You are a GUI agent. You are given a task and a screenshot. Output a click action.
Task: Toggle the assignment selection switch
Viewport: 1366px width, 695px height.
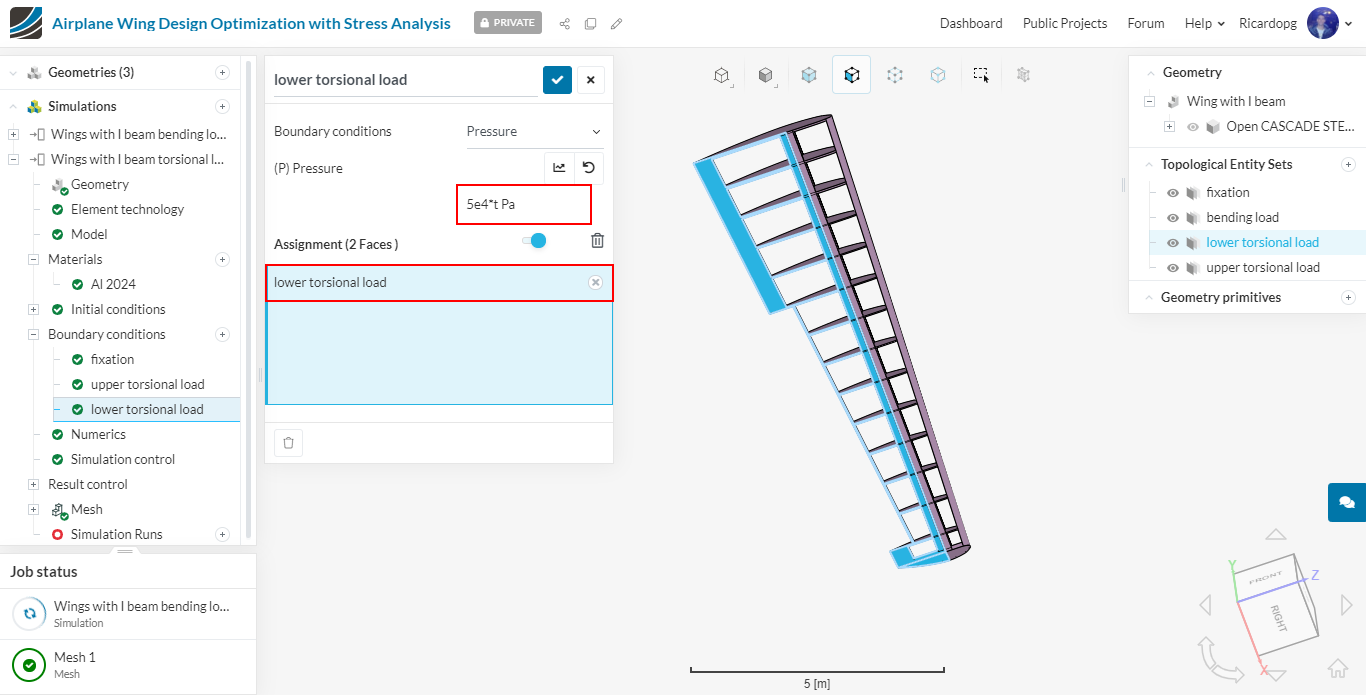(534, 240)
